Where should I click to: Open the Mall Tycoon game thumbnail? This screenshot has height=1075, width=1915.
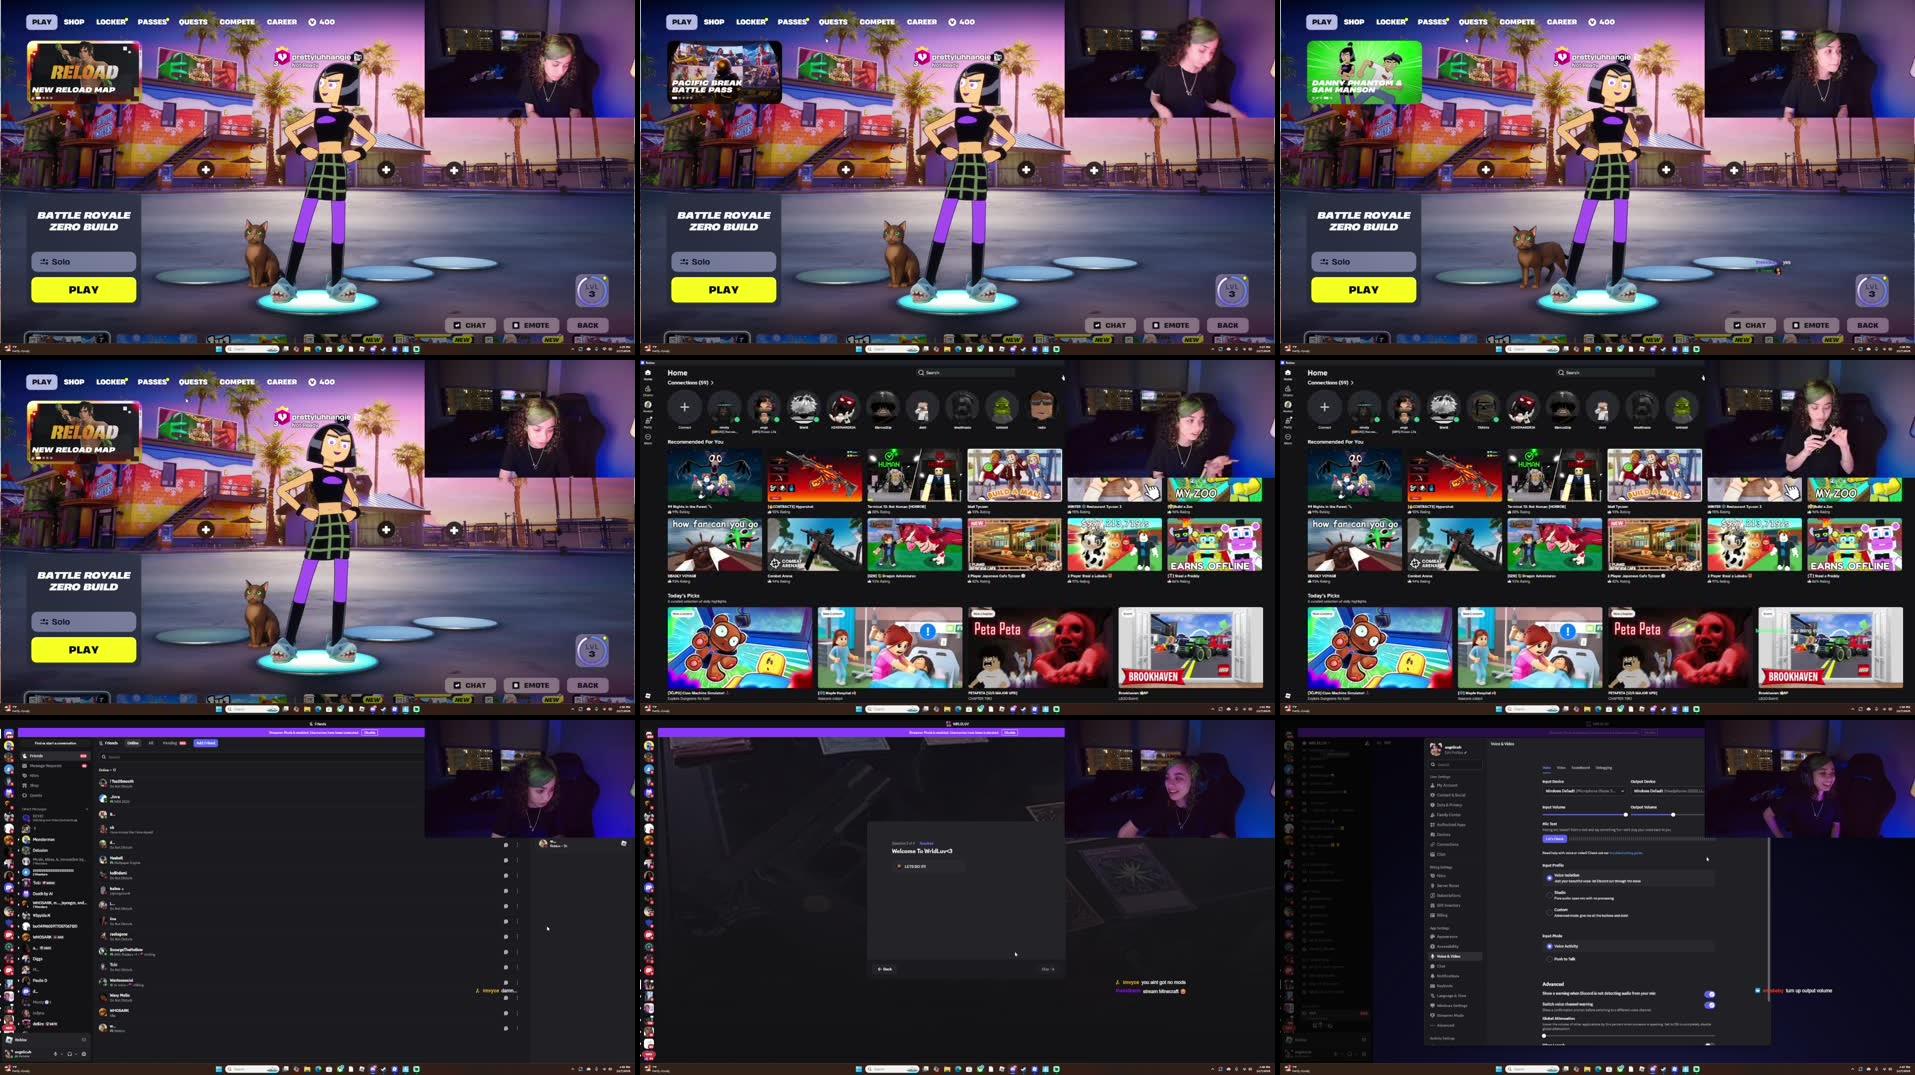[1015, 478]
